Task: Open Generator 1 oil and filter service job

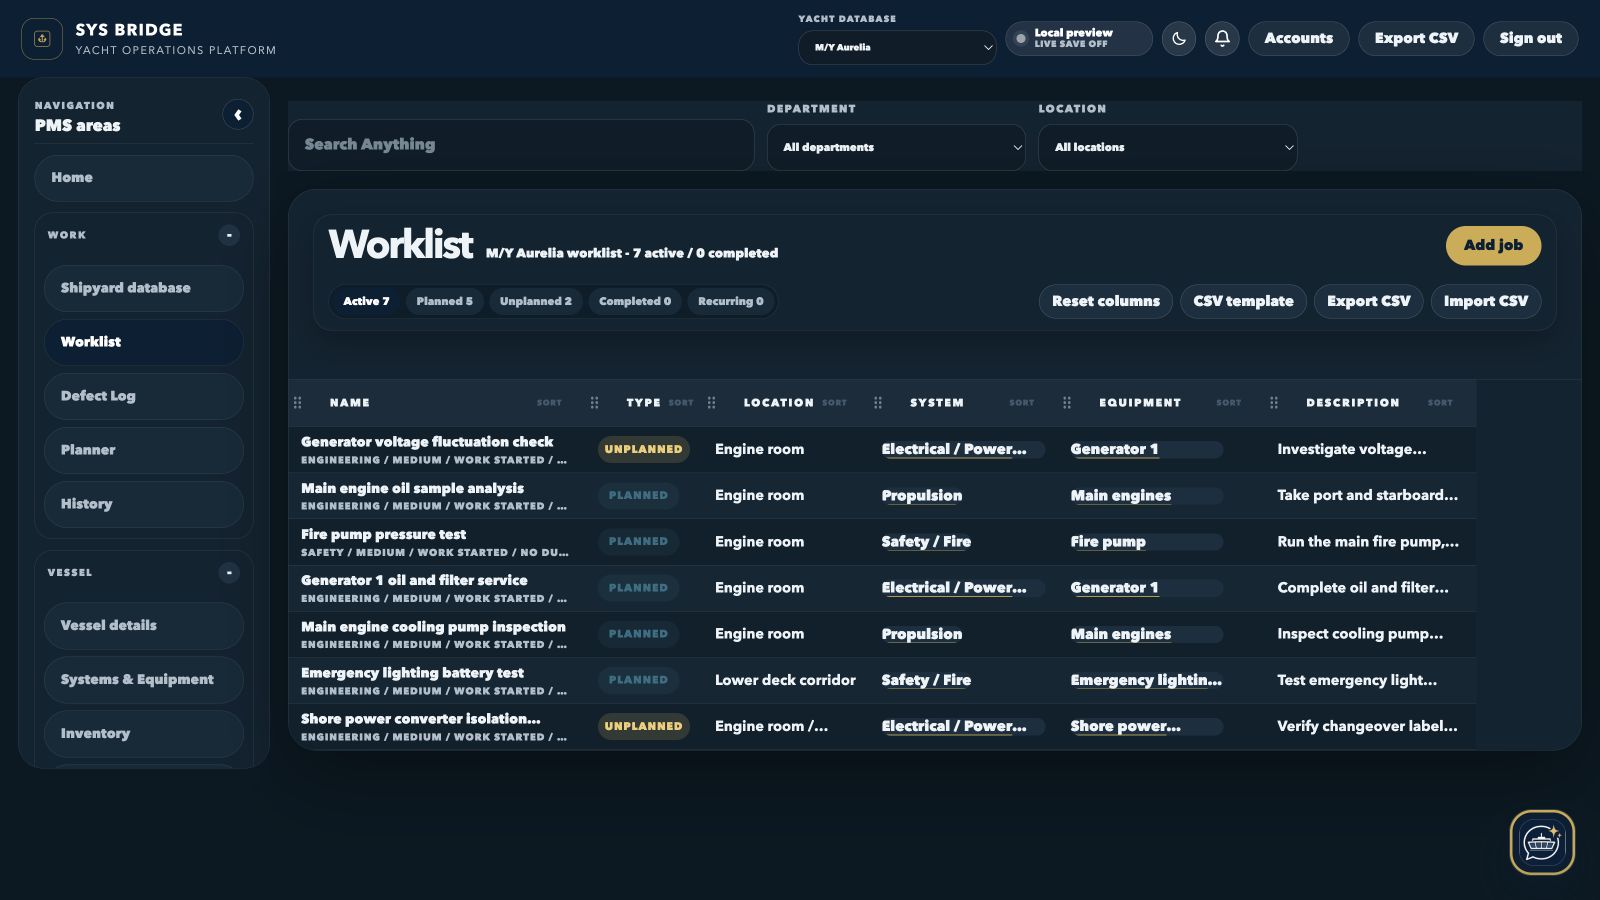Action: click(x=414, y=580)
